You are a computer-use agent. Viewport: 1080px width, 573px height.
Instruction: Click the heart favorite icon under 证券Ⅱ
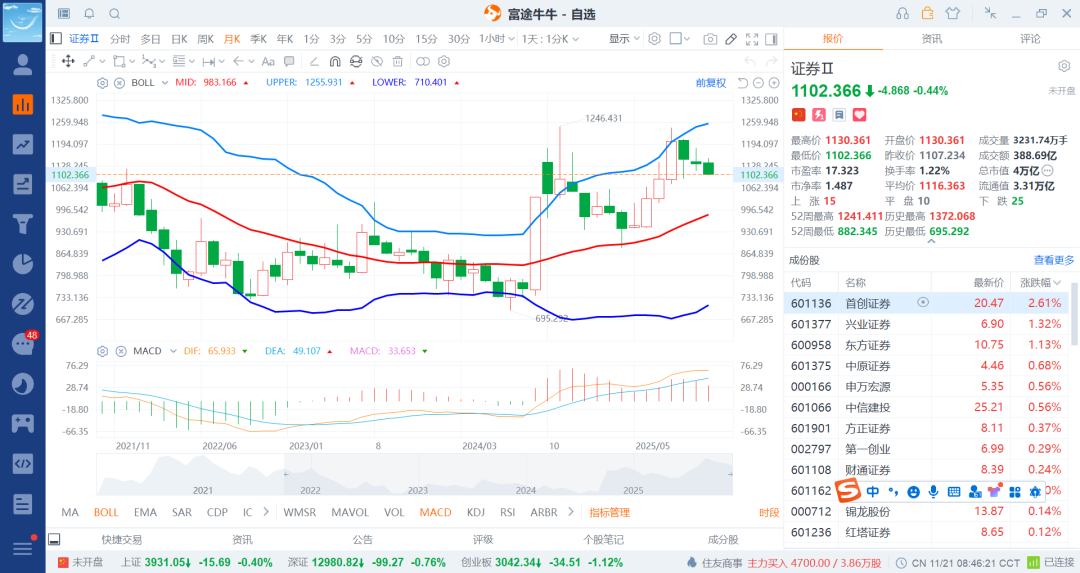coord(859,115)
